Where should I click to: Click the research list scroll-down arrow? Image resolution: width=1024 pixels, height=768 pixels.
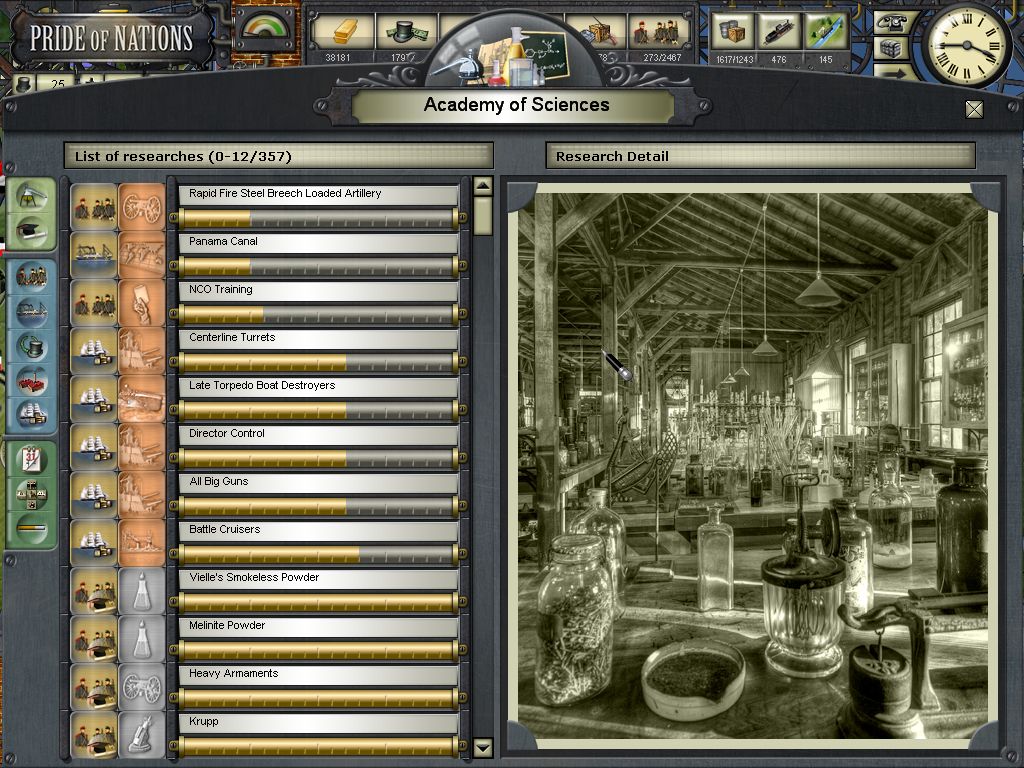pyautogui.click(x=482, y=747)
